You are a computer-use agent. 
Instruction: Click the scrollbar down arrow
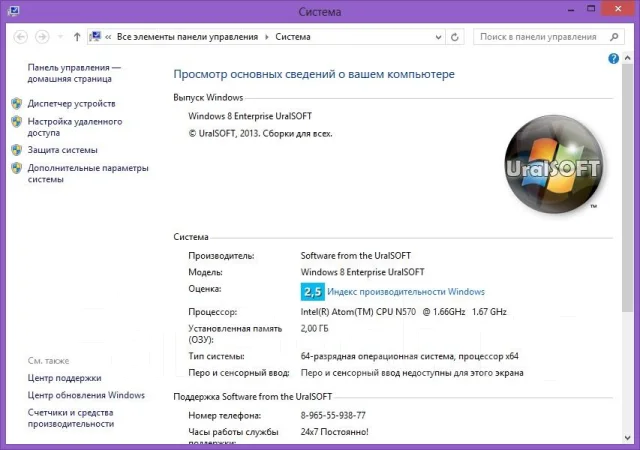[x=627, y=438]
